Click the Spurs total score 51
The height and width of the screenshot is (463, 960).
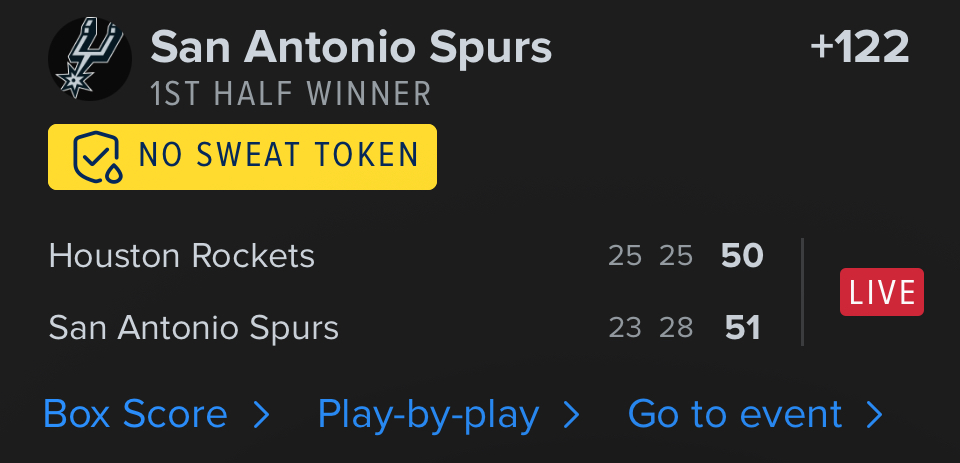pyautogui.click(x=742, y=327)
